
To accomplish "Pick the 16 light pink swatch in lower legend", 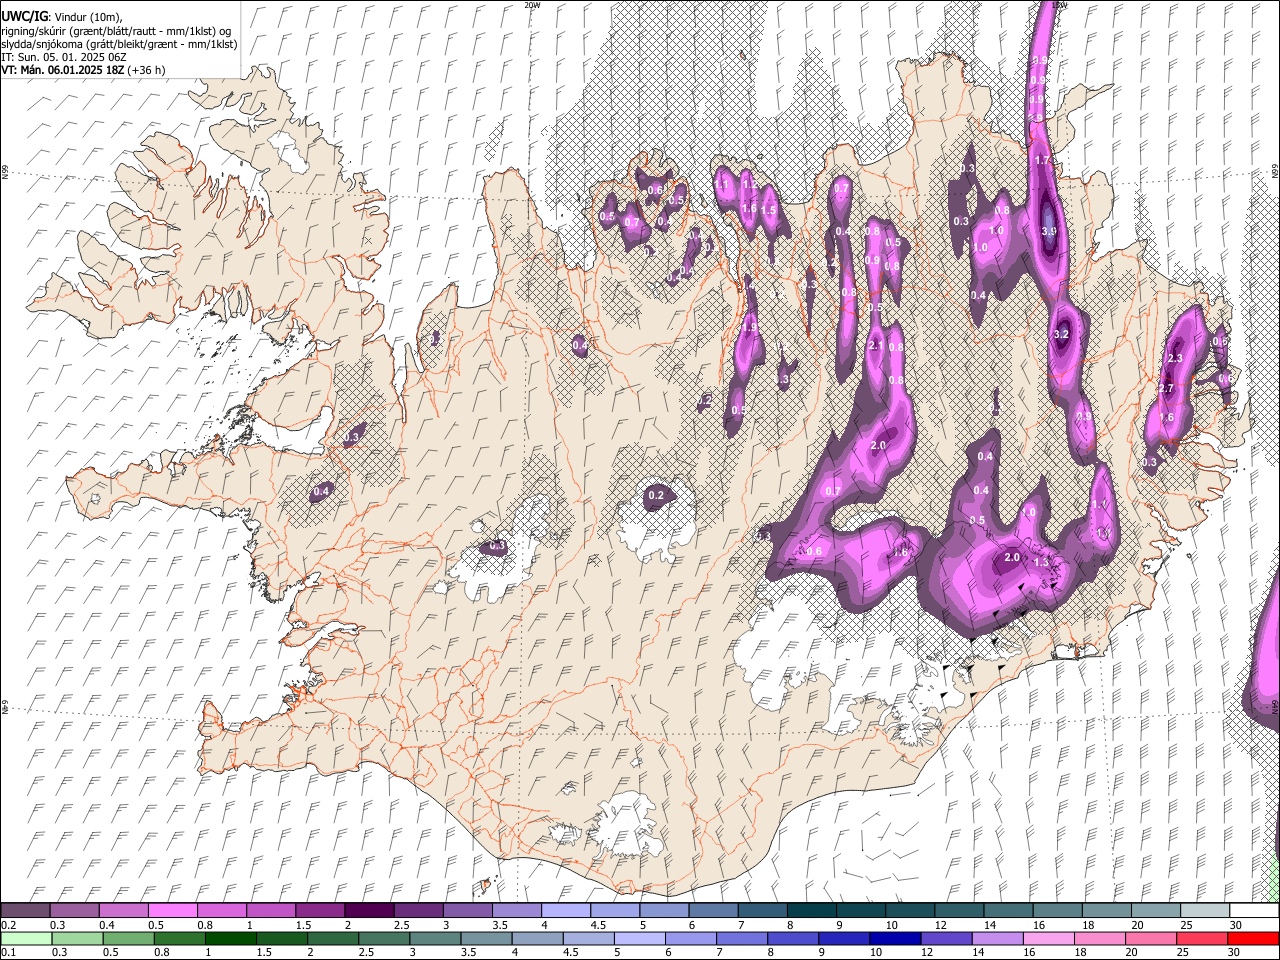I will [1048, 938].
